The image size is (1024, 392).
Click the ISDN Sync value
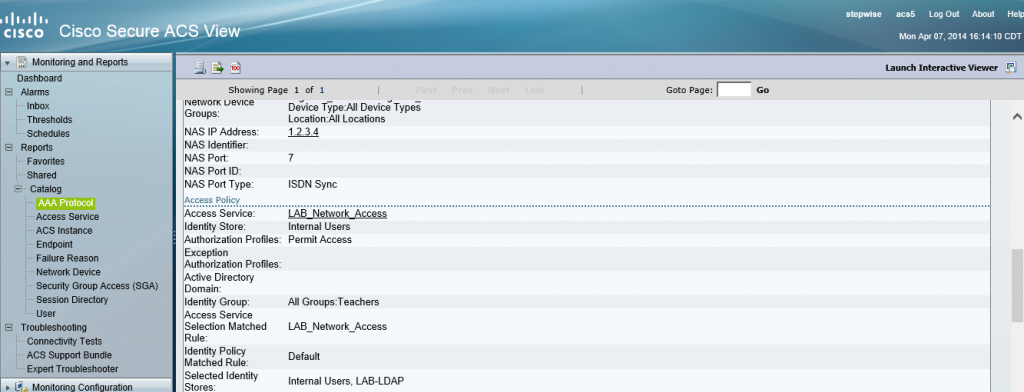(313, 185)
